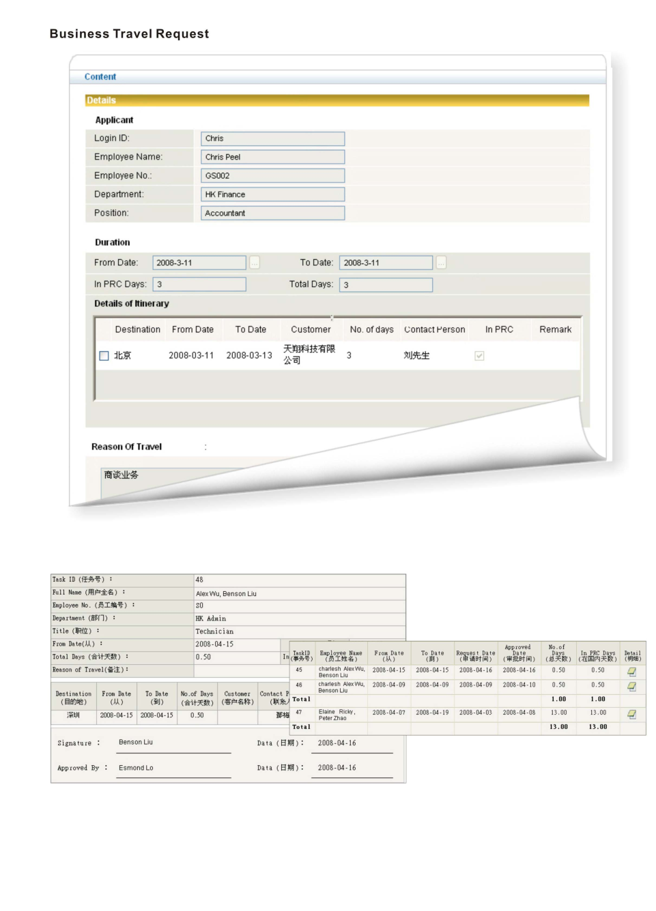Click the Employee Name column header in list
Screen dimensions: 656x911
pos(340,656)
